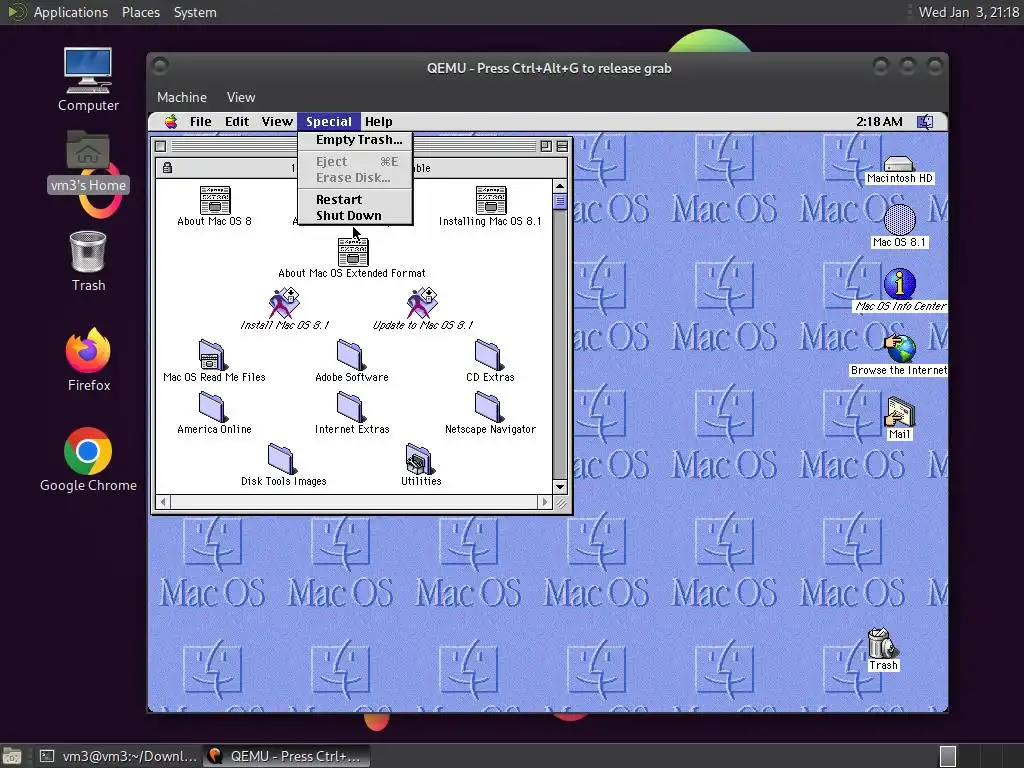Click the Mac OS menu bar clock

click(x=879, y=121)
